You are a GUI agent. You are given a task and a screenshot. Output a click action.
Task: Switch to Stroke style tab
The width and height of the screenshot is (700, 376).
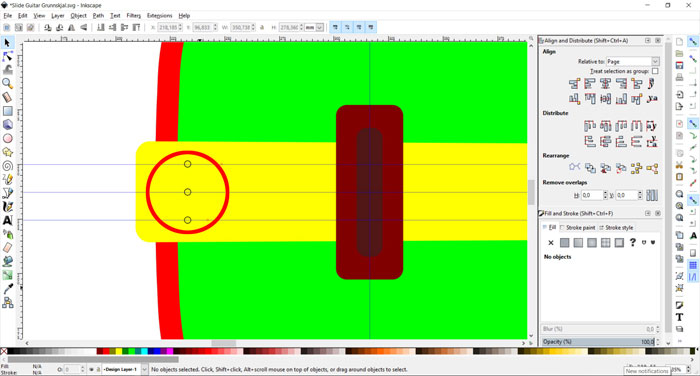pyautogui.click(x=616, y=228)
